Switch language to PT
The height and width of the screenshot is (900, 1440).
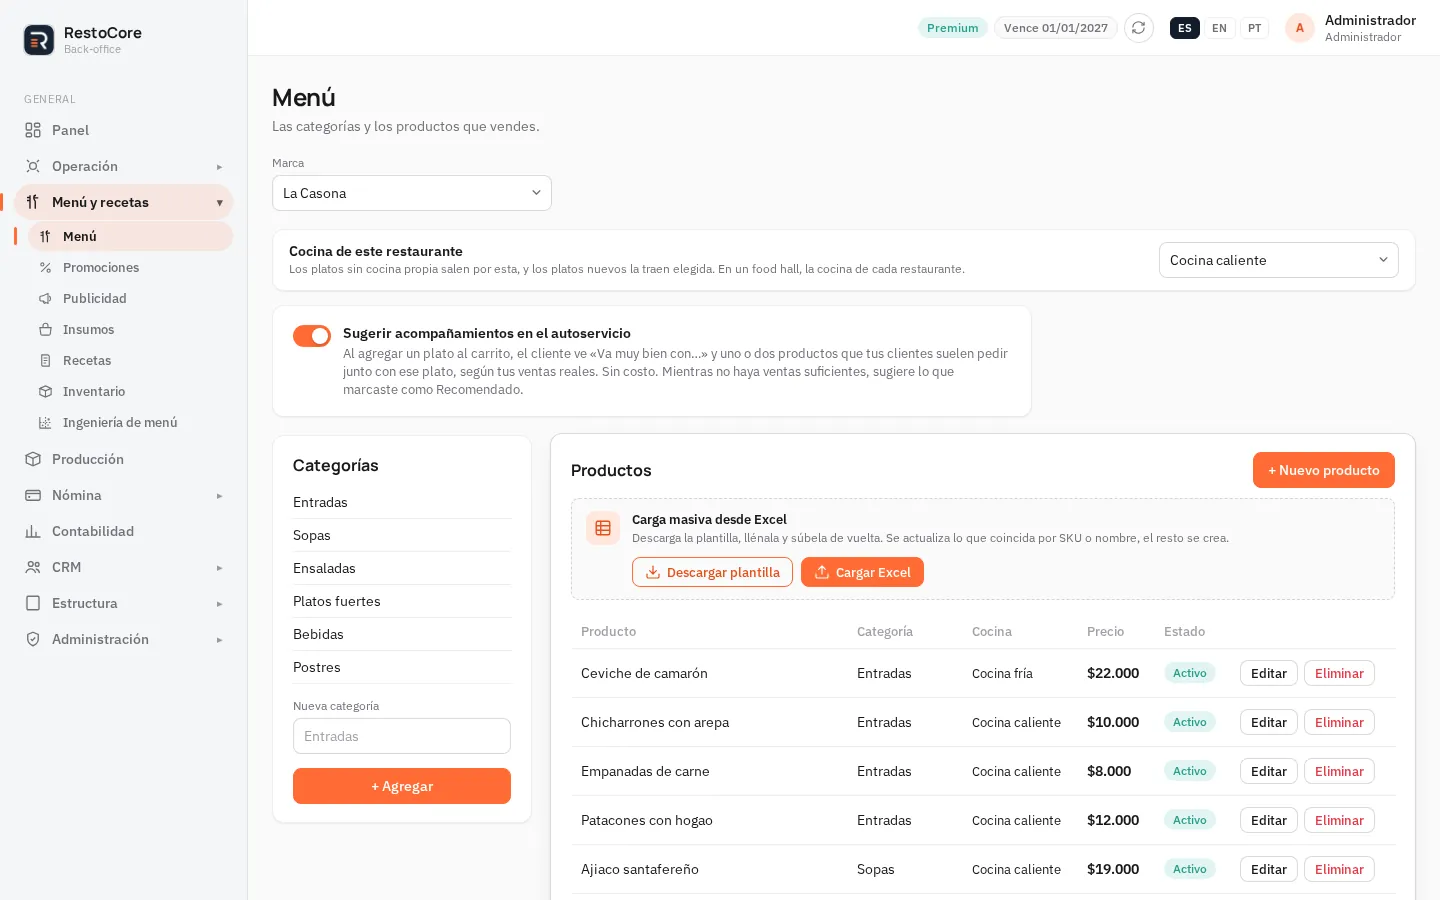(1254, 28)
